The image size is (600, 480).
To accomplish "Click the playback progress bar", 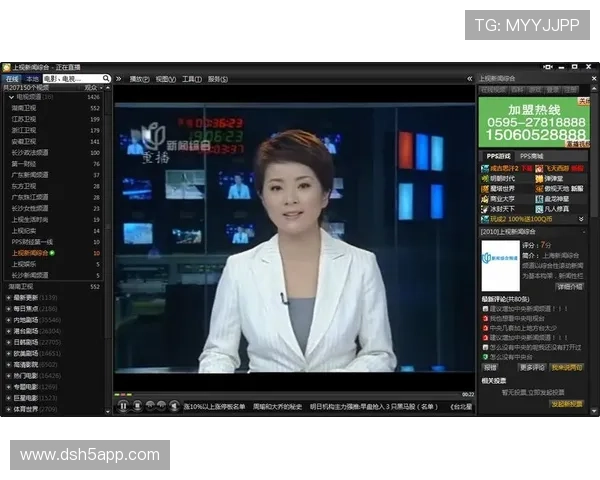I will pyautogui.click(x=287, y=394).
